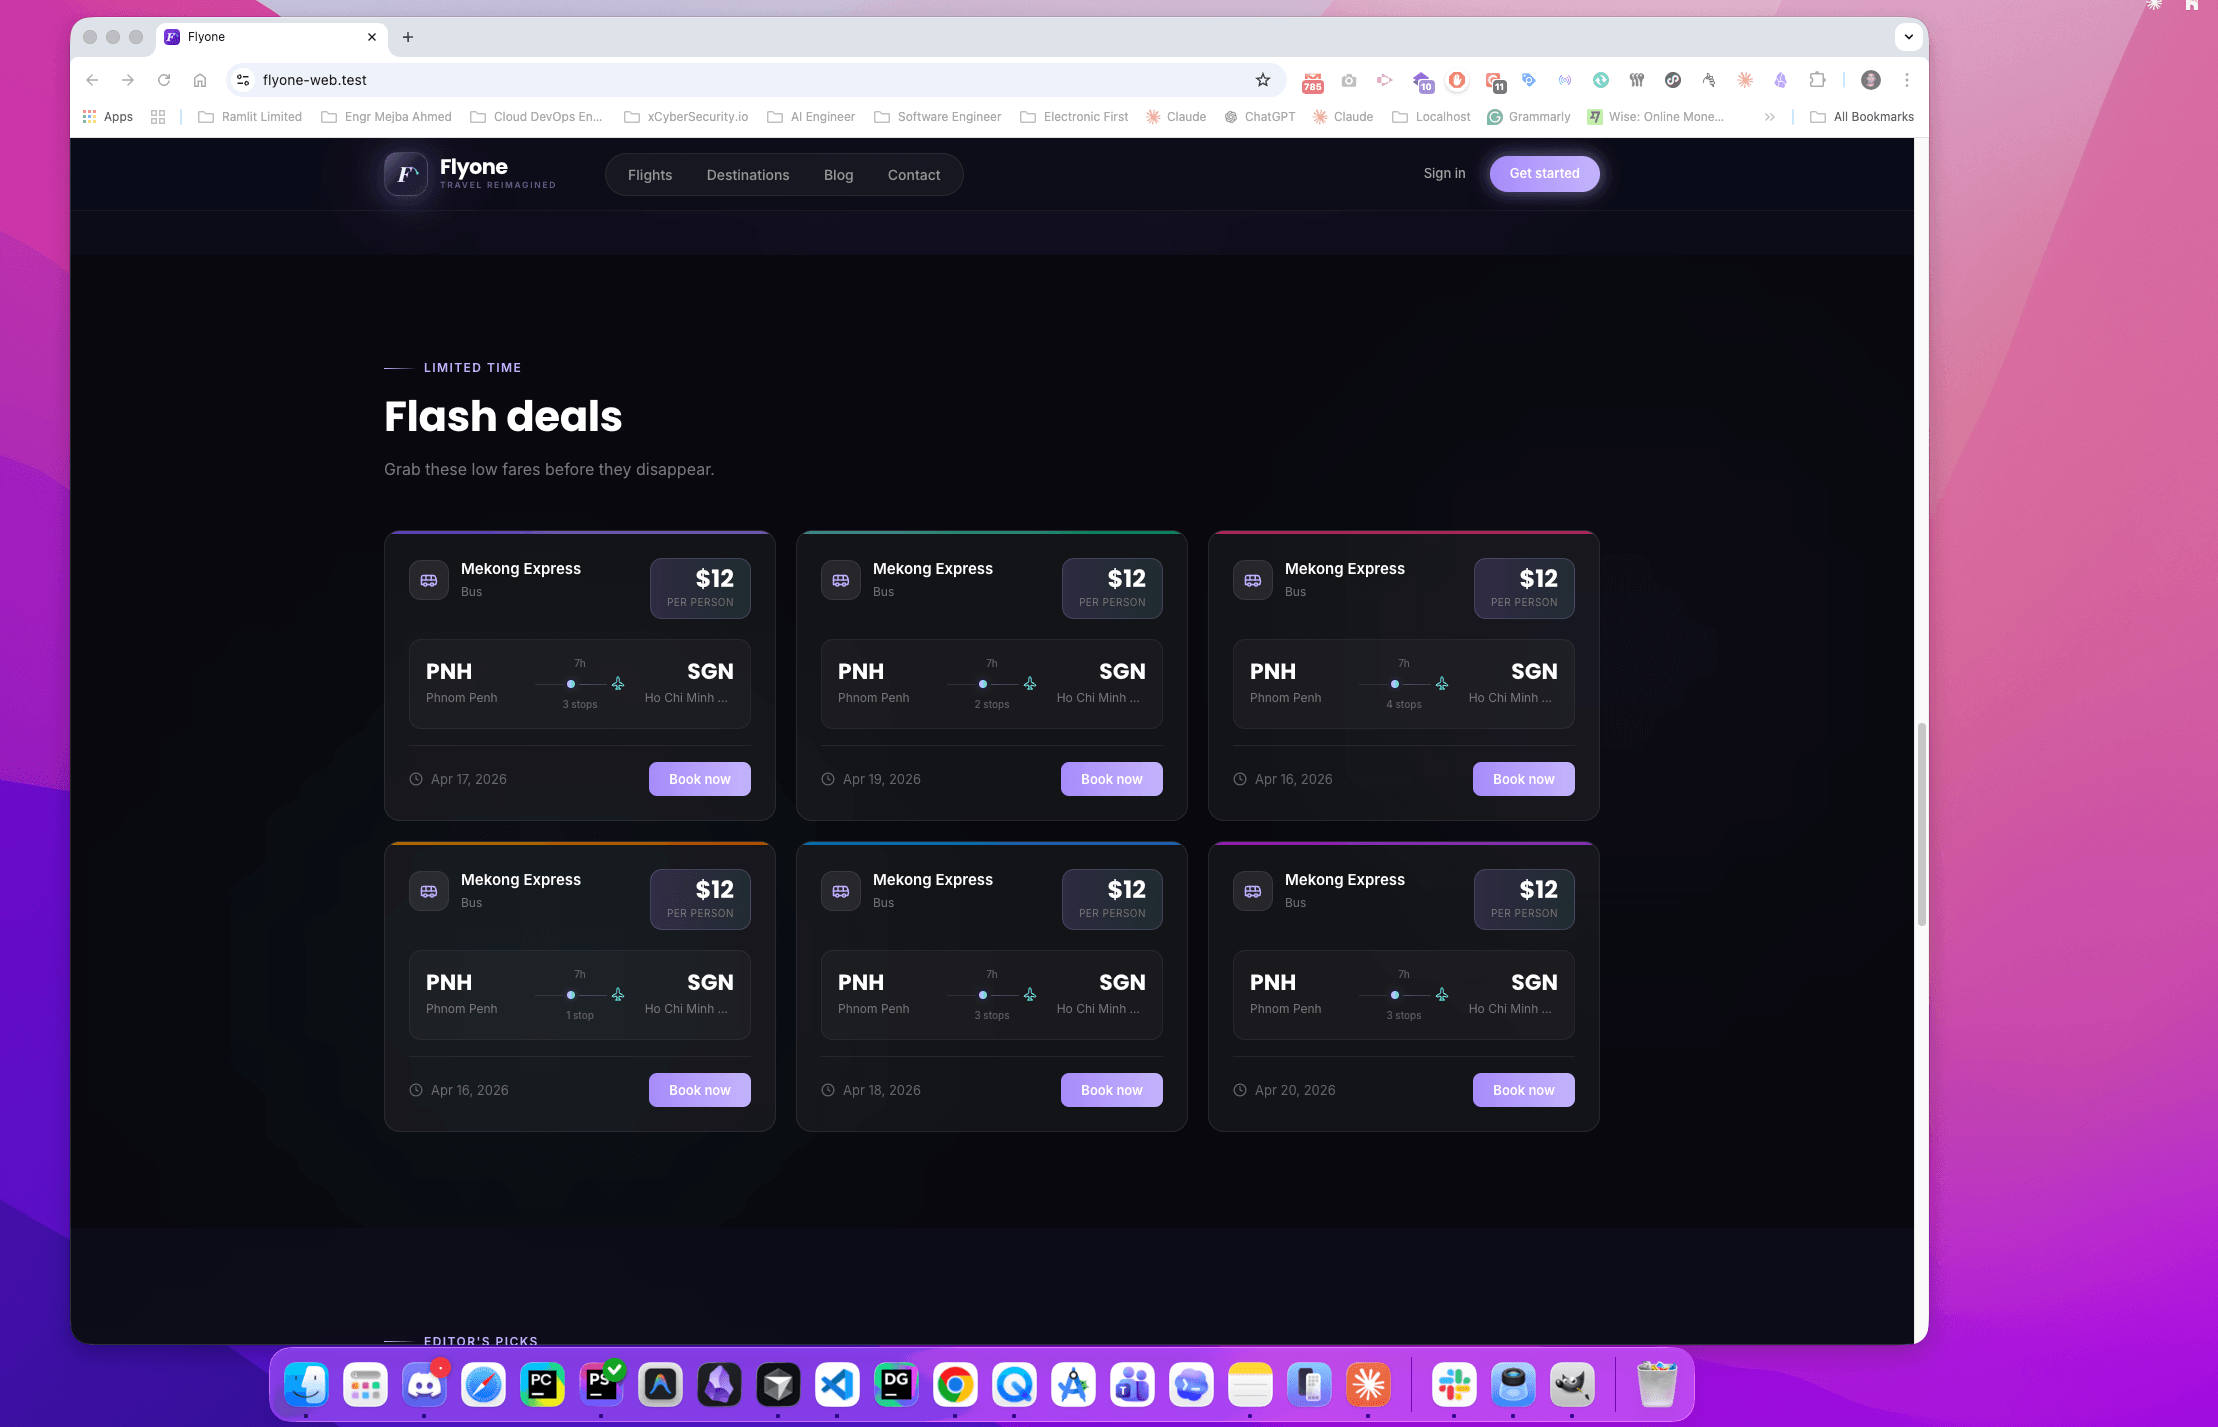Open the All Bookmarks folder

pyautogui.click(x=1862, y=117)
